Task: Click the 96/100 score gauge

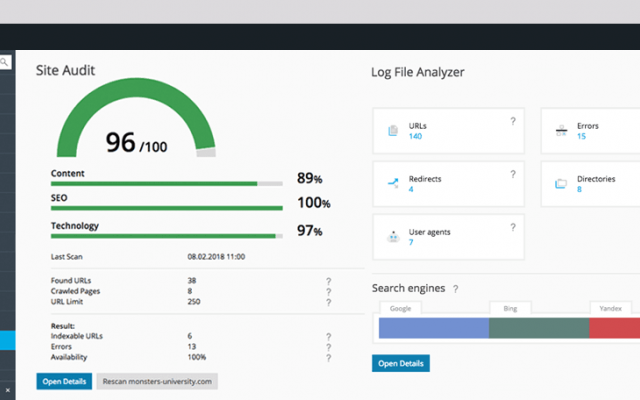Action: (x=136, y=118)
